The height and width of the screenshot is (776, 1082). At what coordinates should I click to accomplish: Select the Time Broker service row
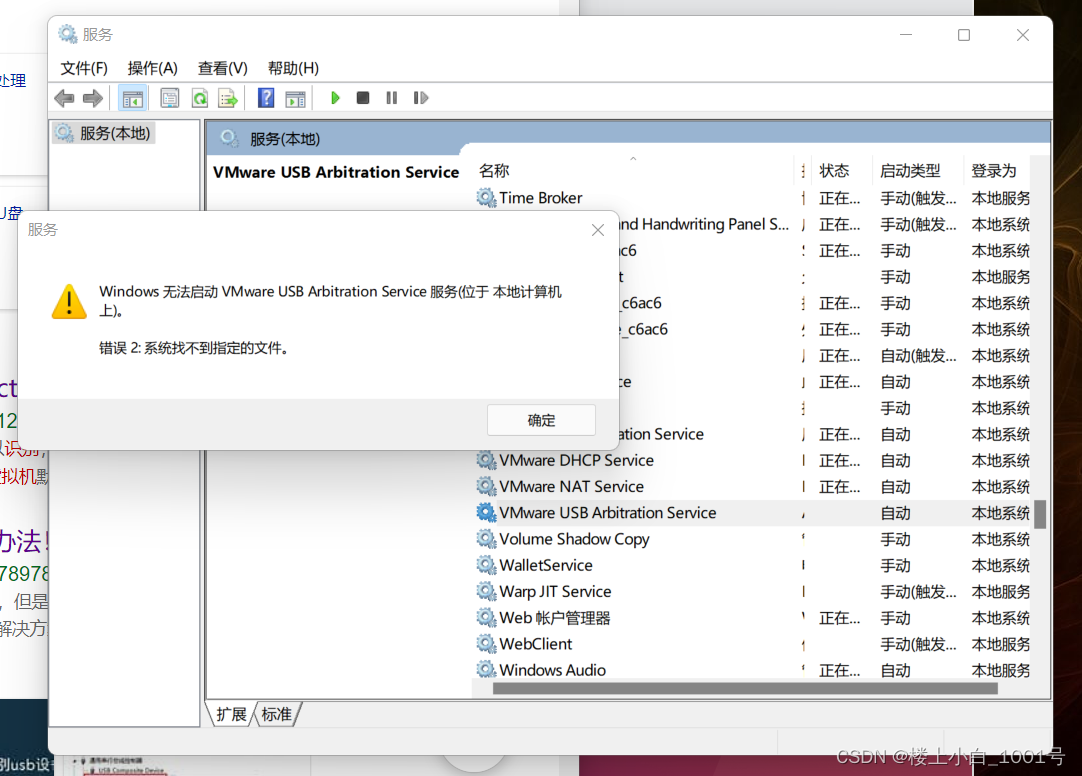pyautogui.click(x=752, y=198)
